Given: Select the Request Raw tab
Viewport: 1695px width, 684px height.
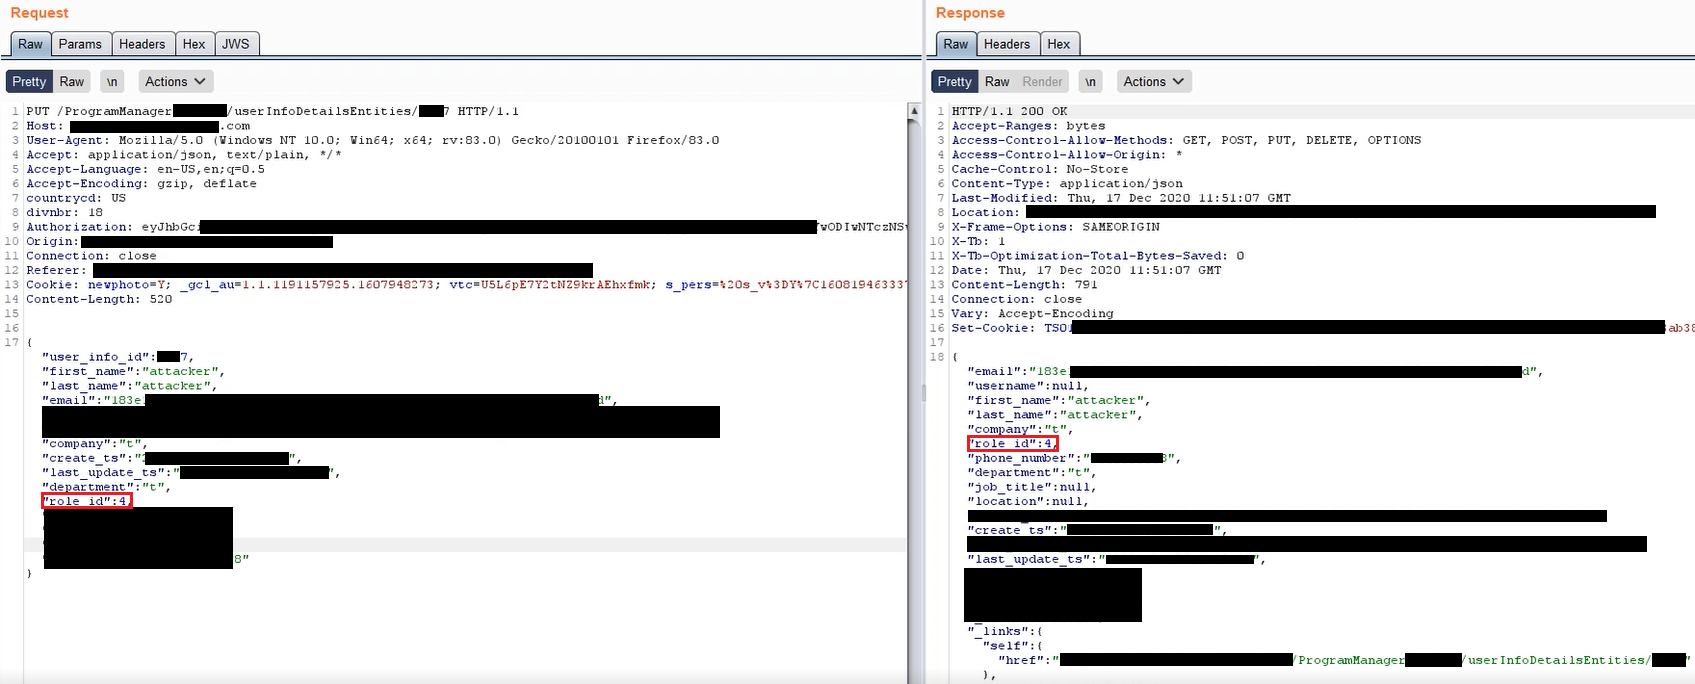Looking at the screenshot, I should (x=30, y=44).
